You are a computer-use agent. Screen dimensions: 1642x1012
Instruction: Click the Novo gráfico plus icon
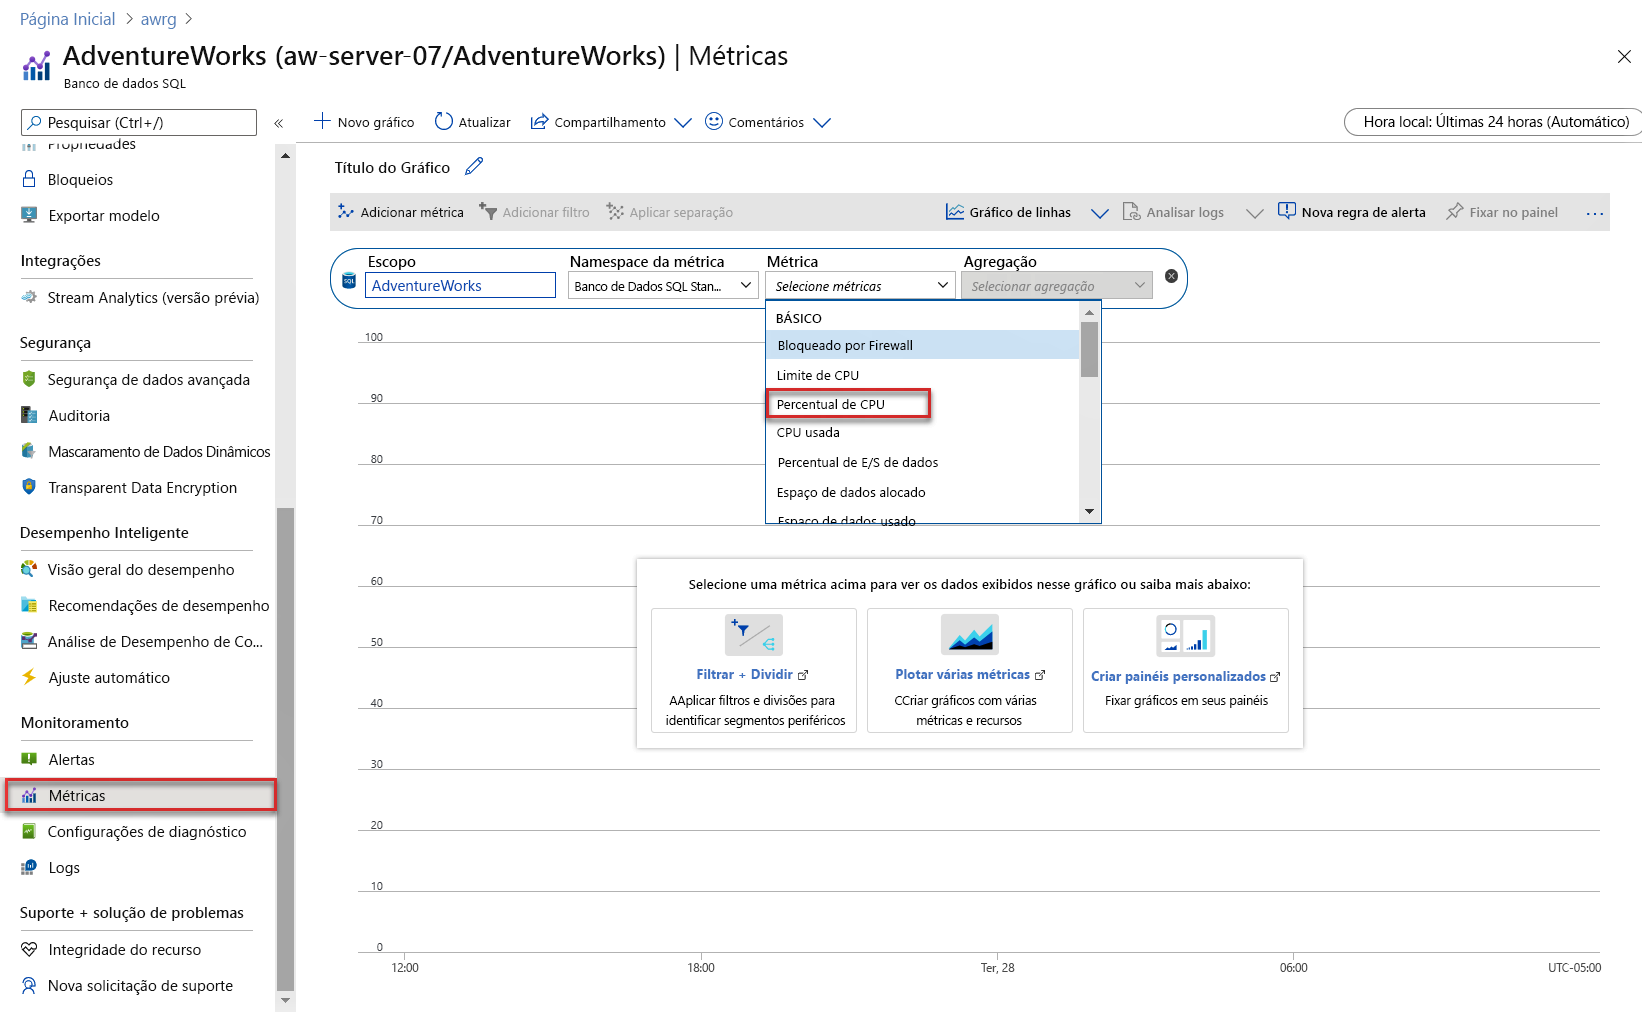pos(322,121)
